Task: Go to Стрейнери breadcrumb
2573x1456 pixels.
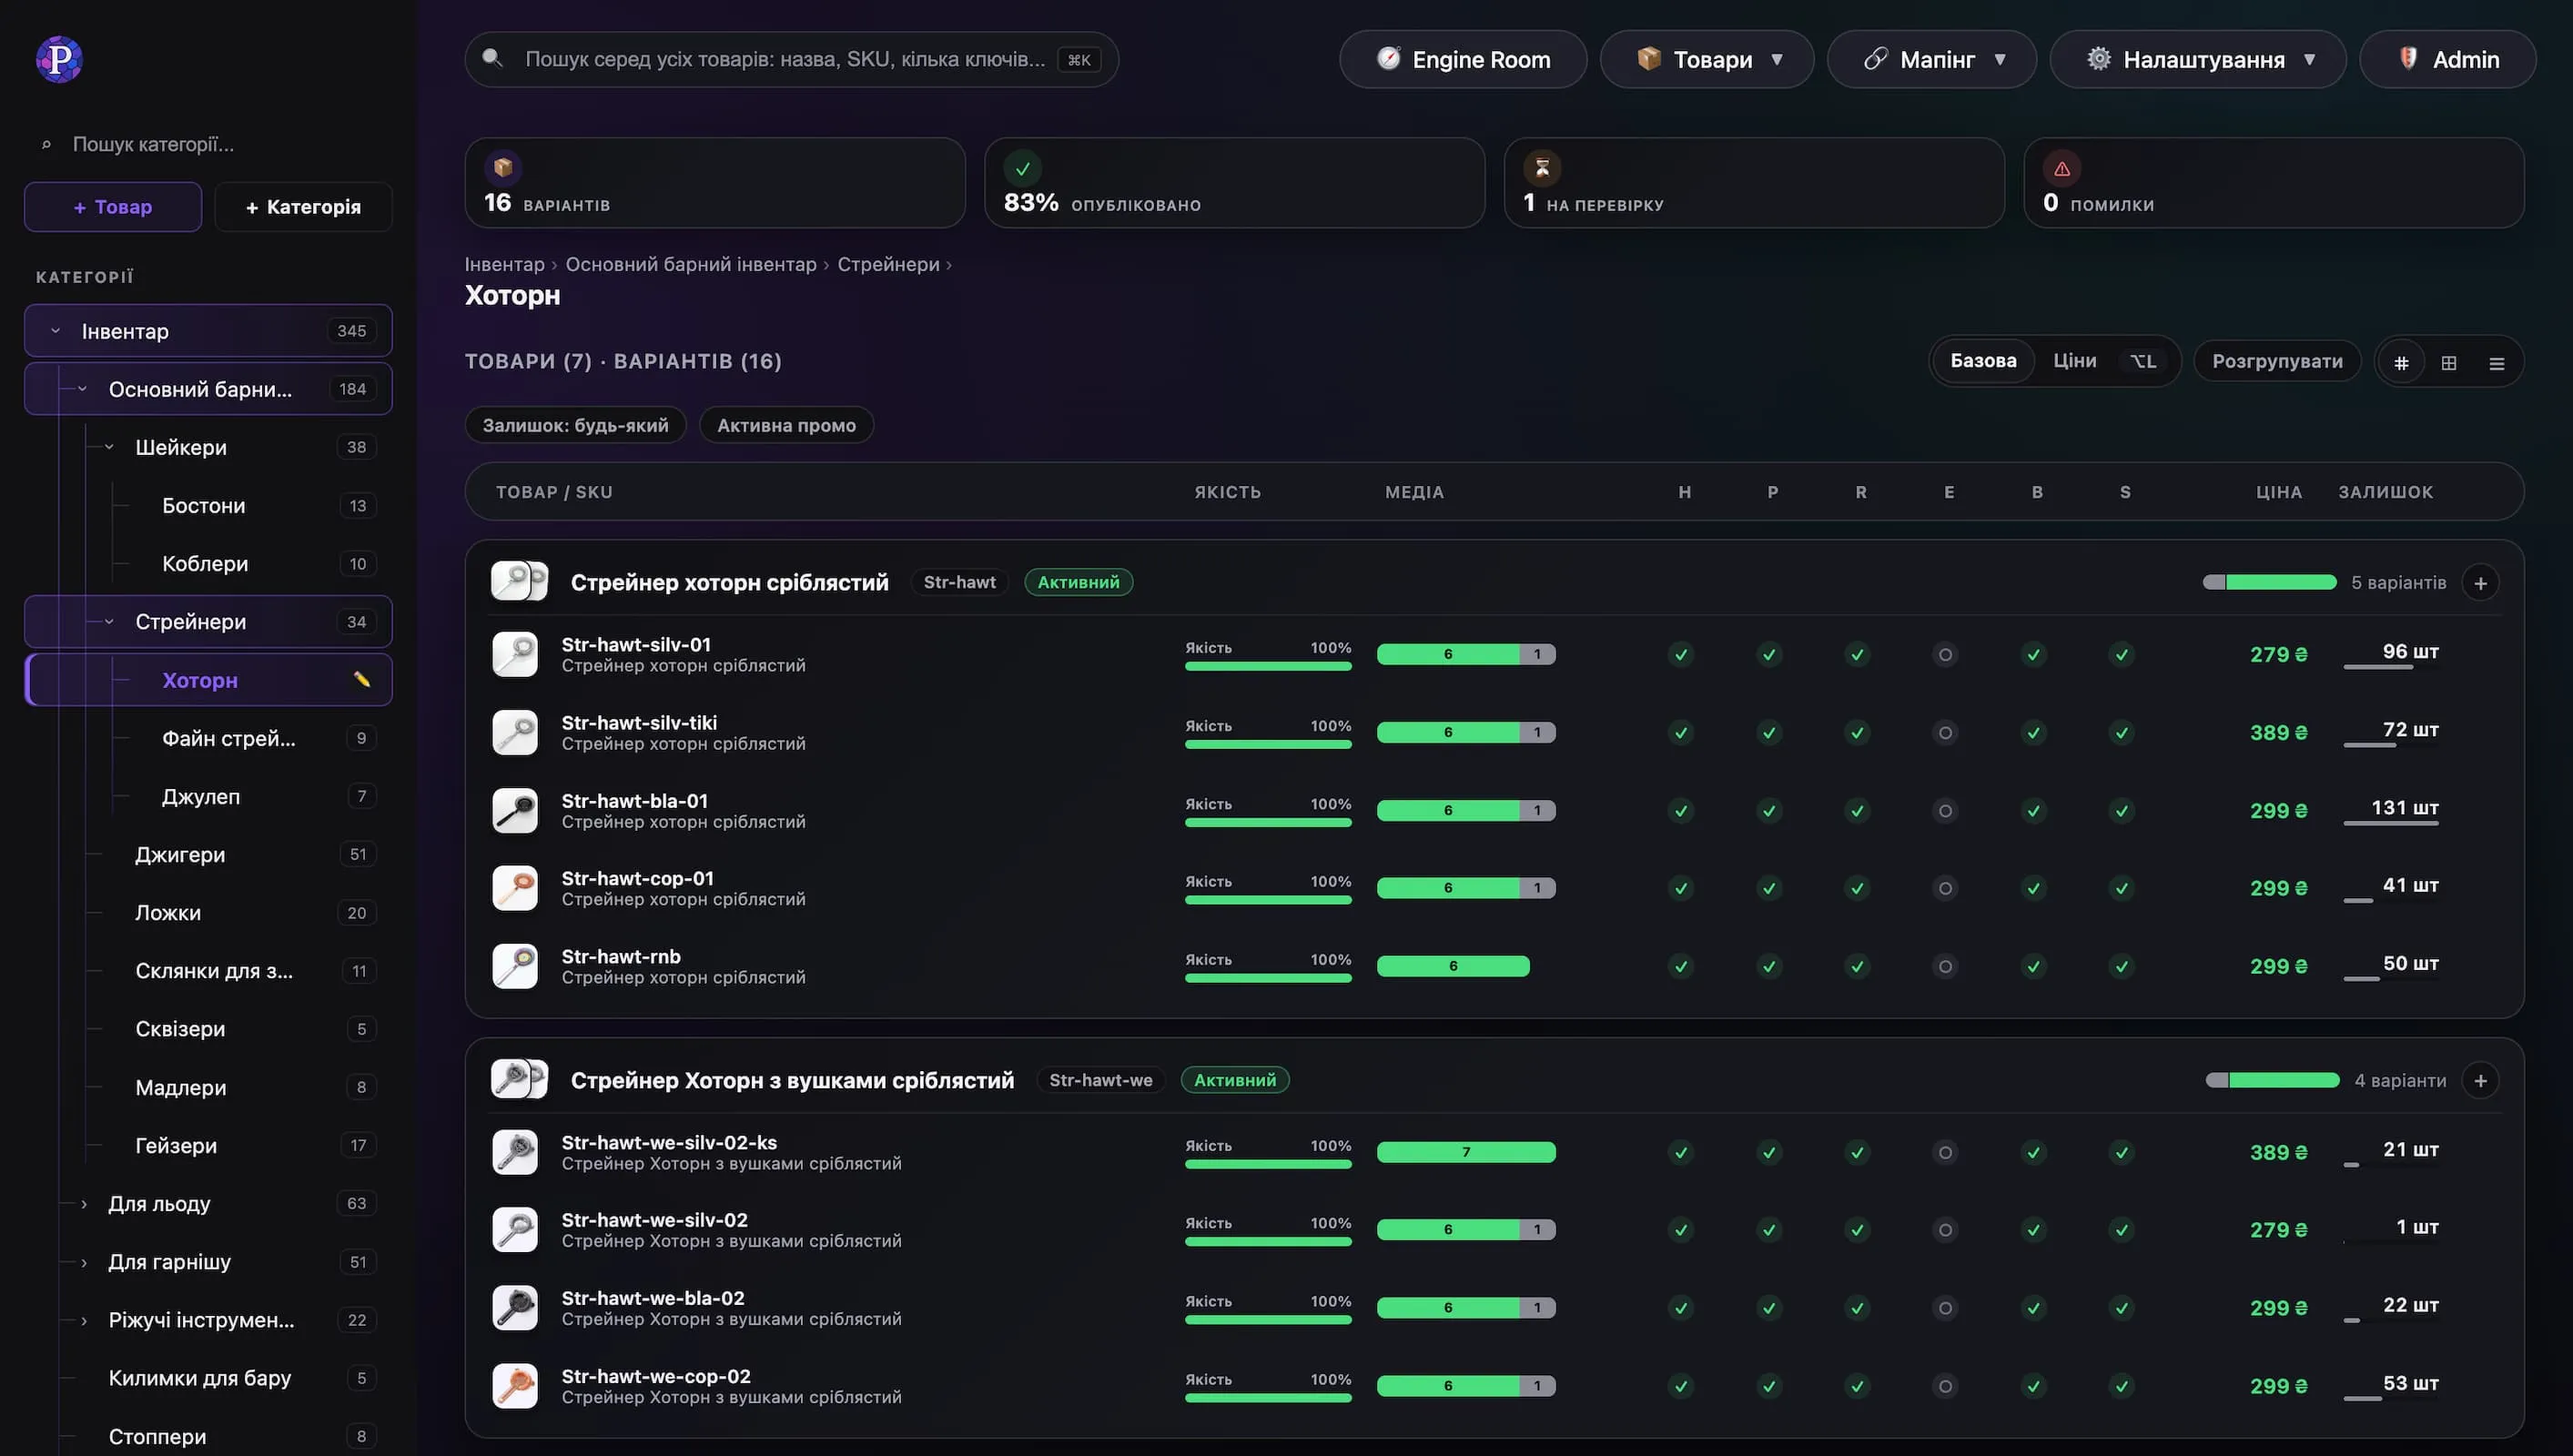Action: (x=888, y=264)
